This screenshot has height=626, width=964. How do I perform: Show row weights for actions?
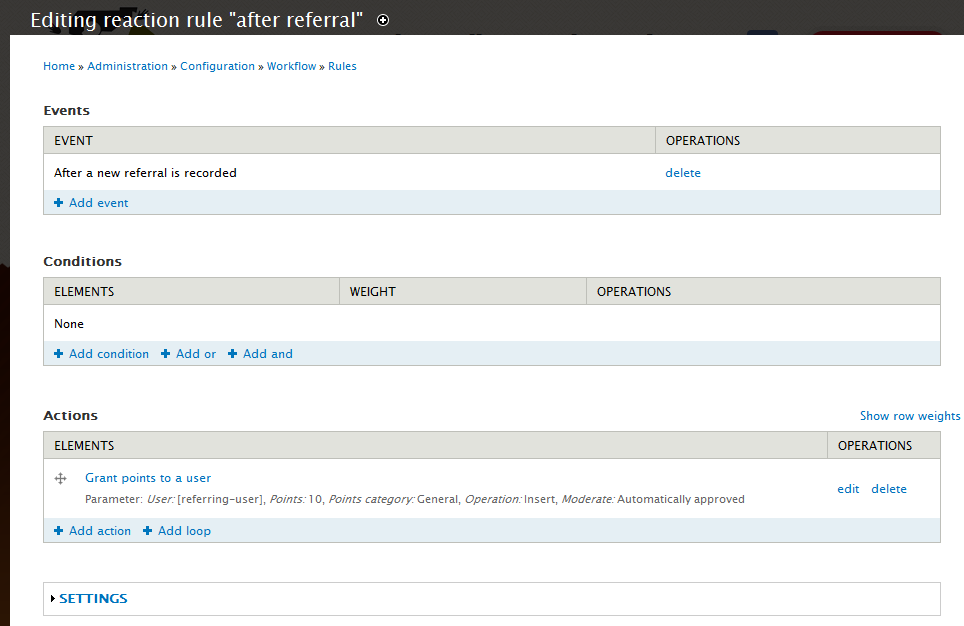point(909,415)
